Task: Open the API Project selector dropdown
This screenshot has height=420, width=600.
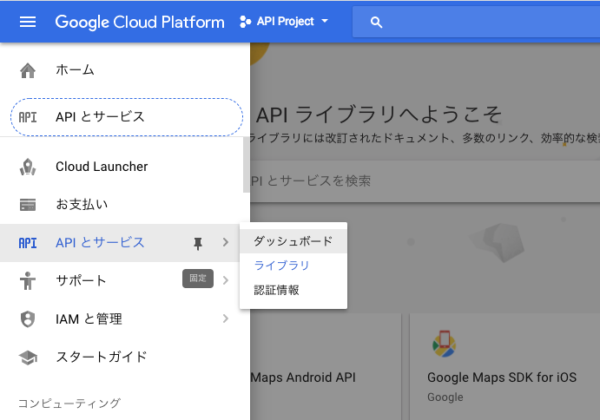Action: coord(284,21)
